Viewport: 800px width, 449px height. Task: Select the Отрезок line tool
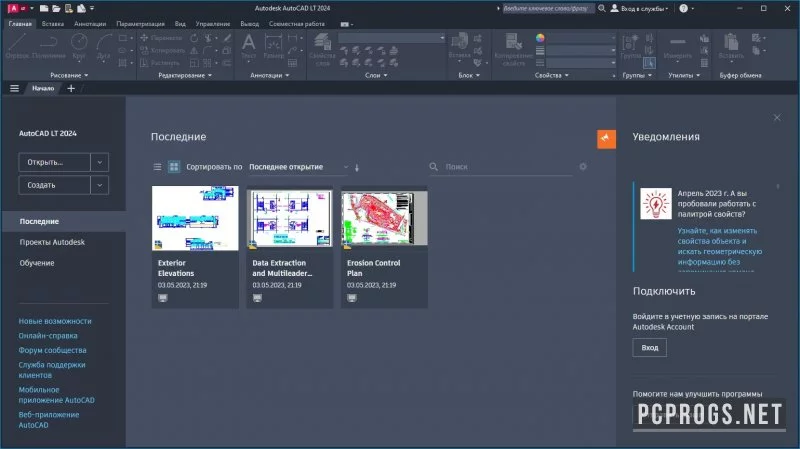click(17, 46)
